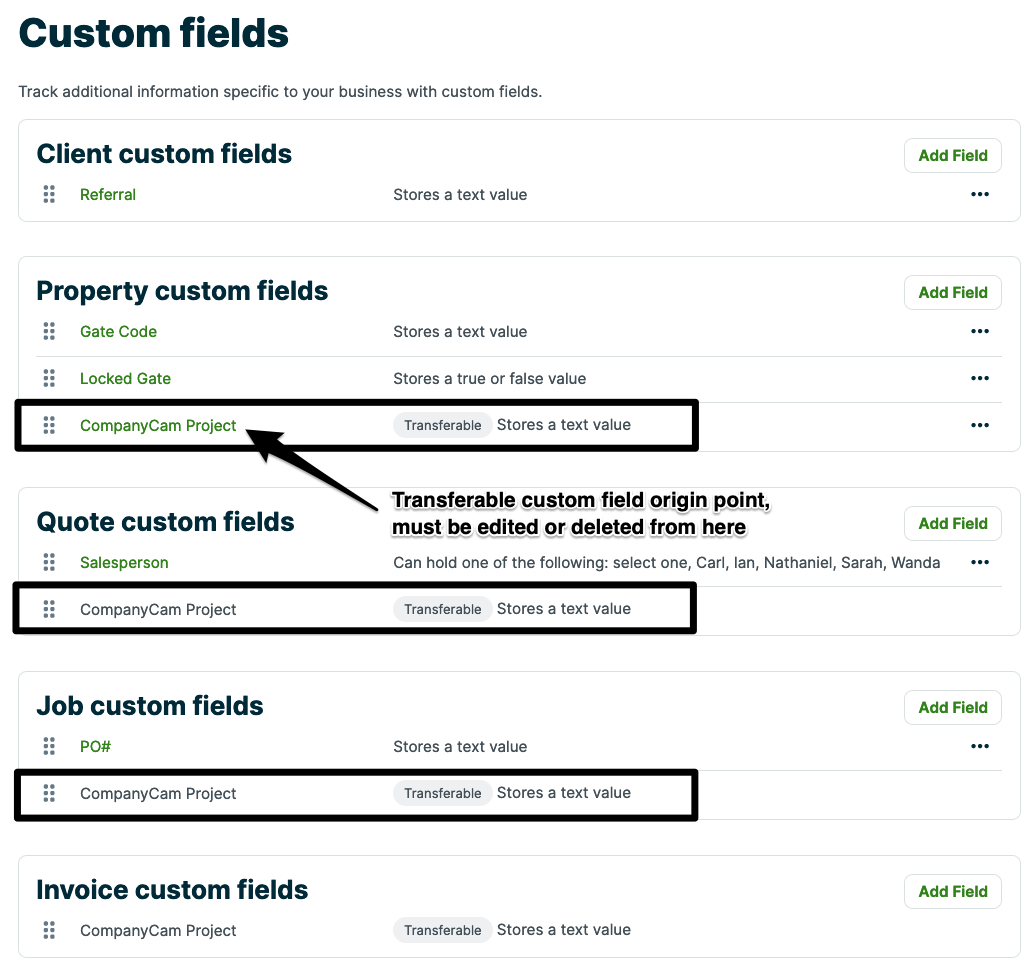Open more options menu for PO#

coord(979,747)
